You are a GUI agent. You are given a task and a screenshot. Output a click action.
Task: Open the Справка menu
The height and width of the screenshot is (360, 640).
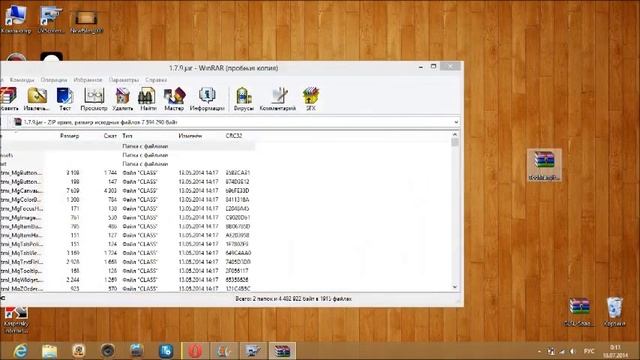click(x=156, y=80)
